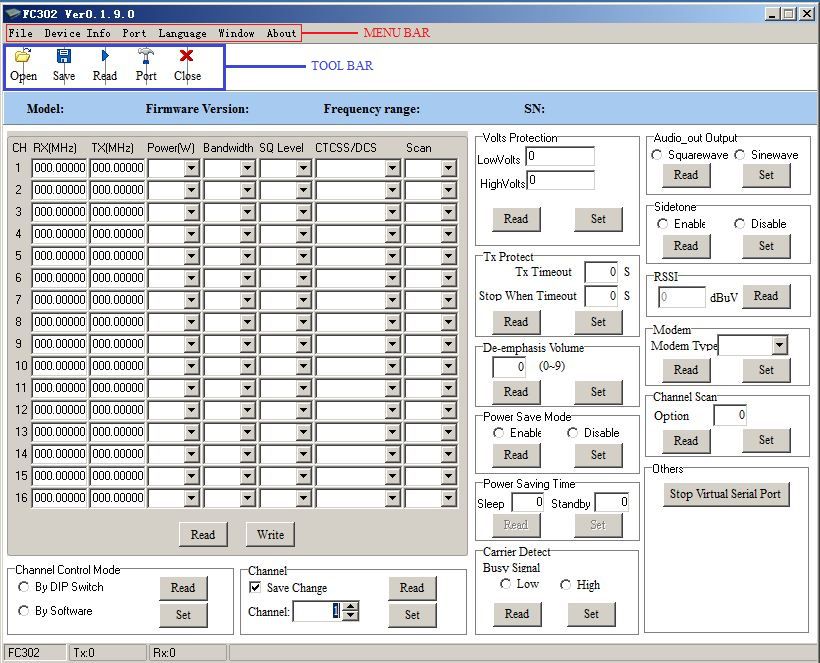Click Read in Tx Protect group

click(x=516, y=322)
